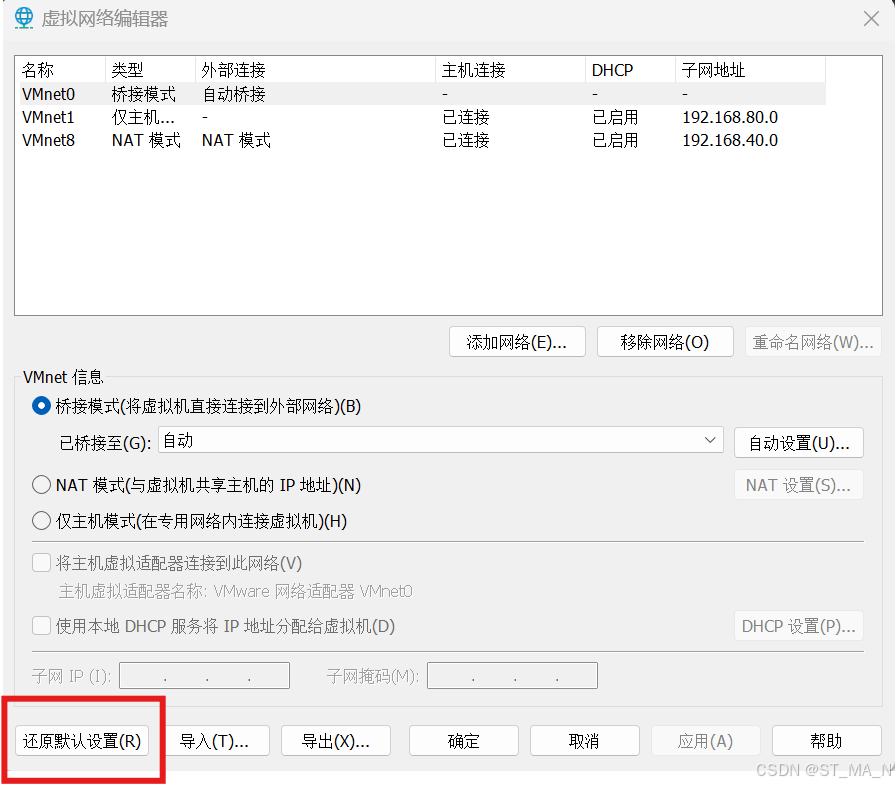The height and width of the screenshot is (785, 895).
Task: Click 移除网络(O) button
Action: coord(665,342)
